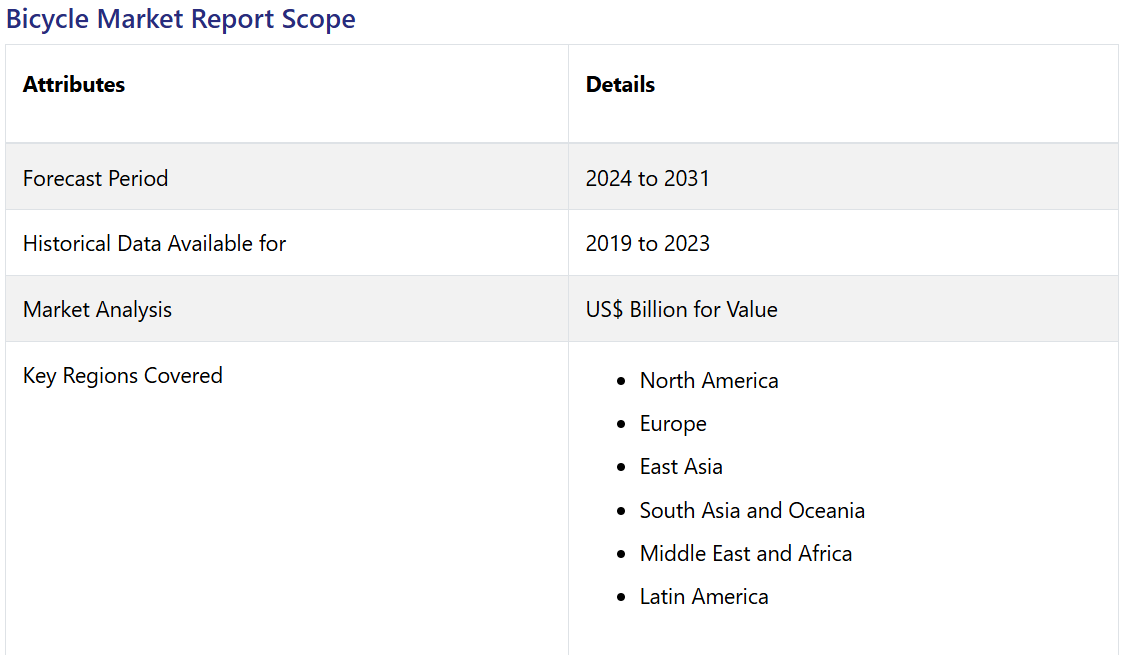Select 'Europe' list item
Screen dimensions: 1123x655
pyautogui.click(x=673, y=424)
